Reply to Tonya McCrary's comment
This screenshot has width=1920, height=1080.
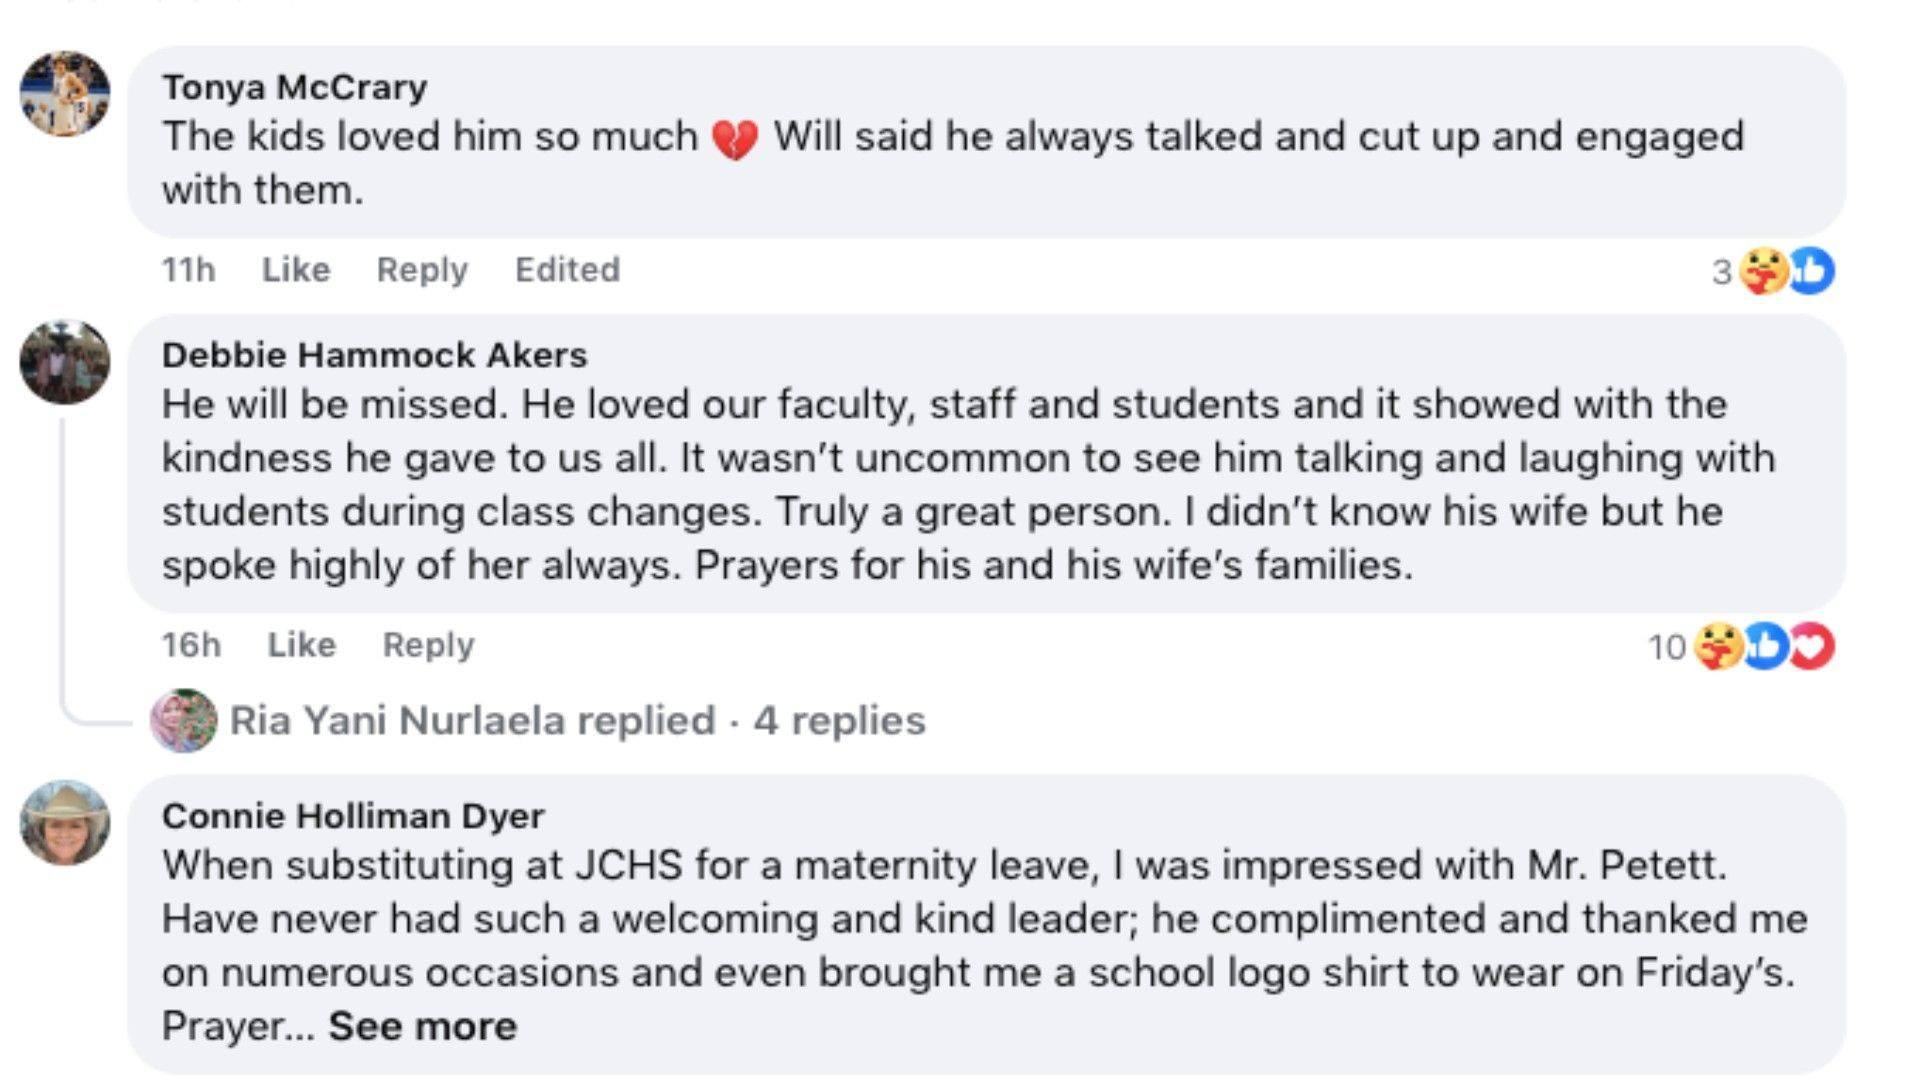click(422, 270)
